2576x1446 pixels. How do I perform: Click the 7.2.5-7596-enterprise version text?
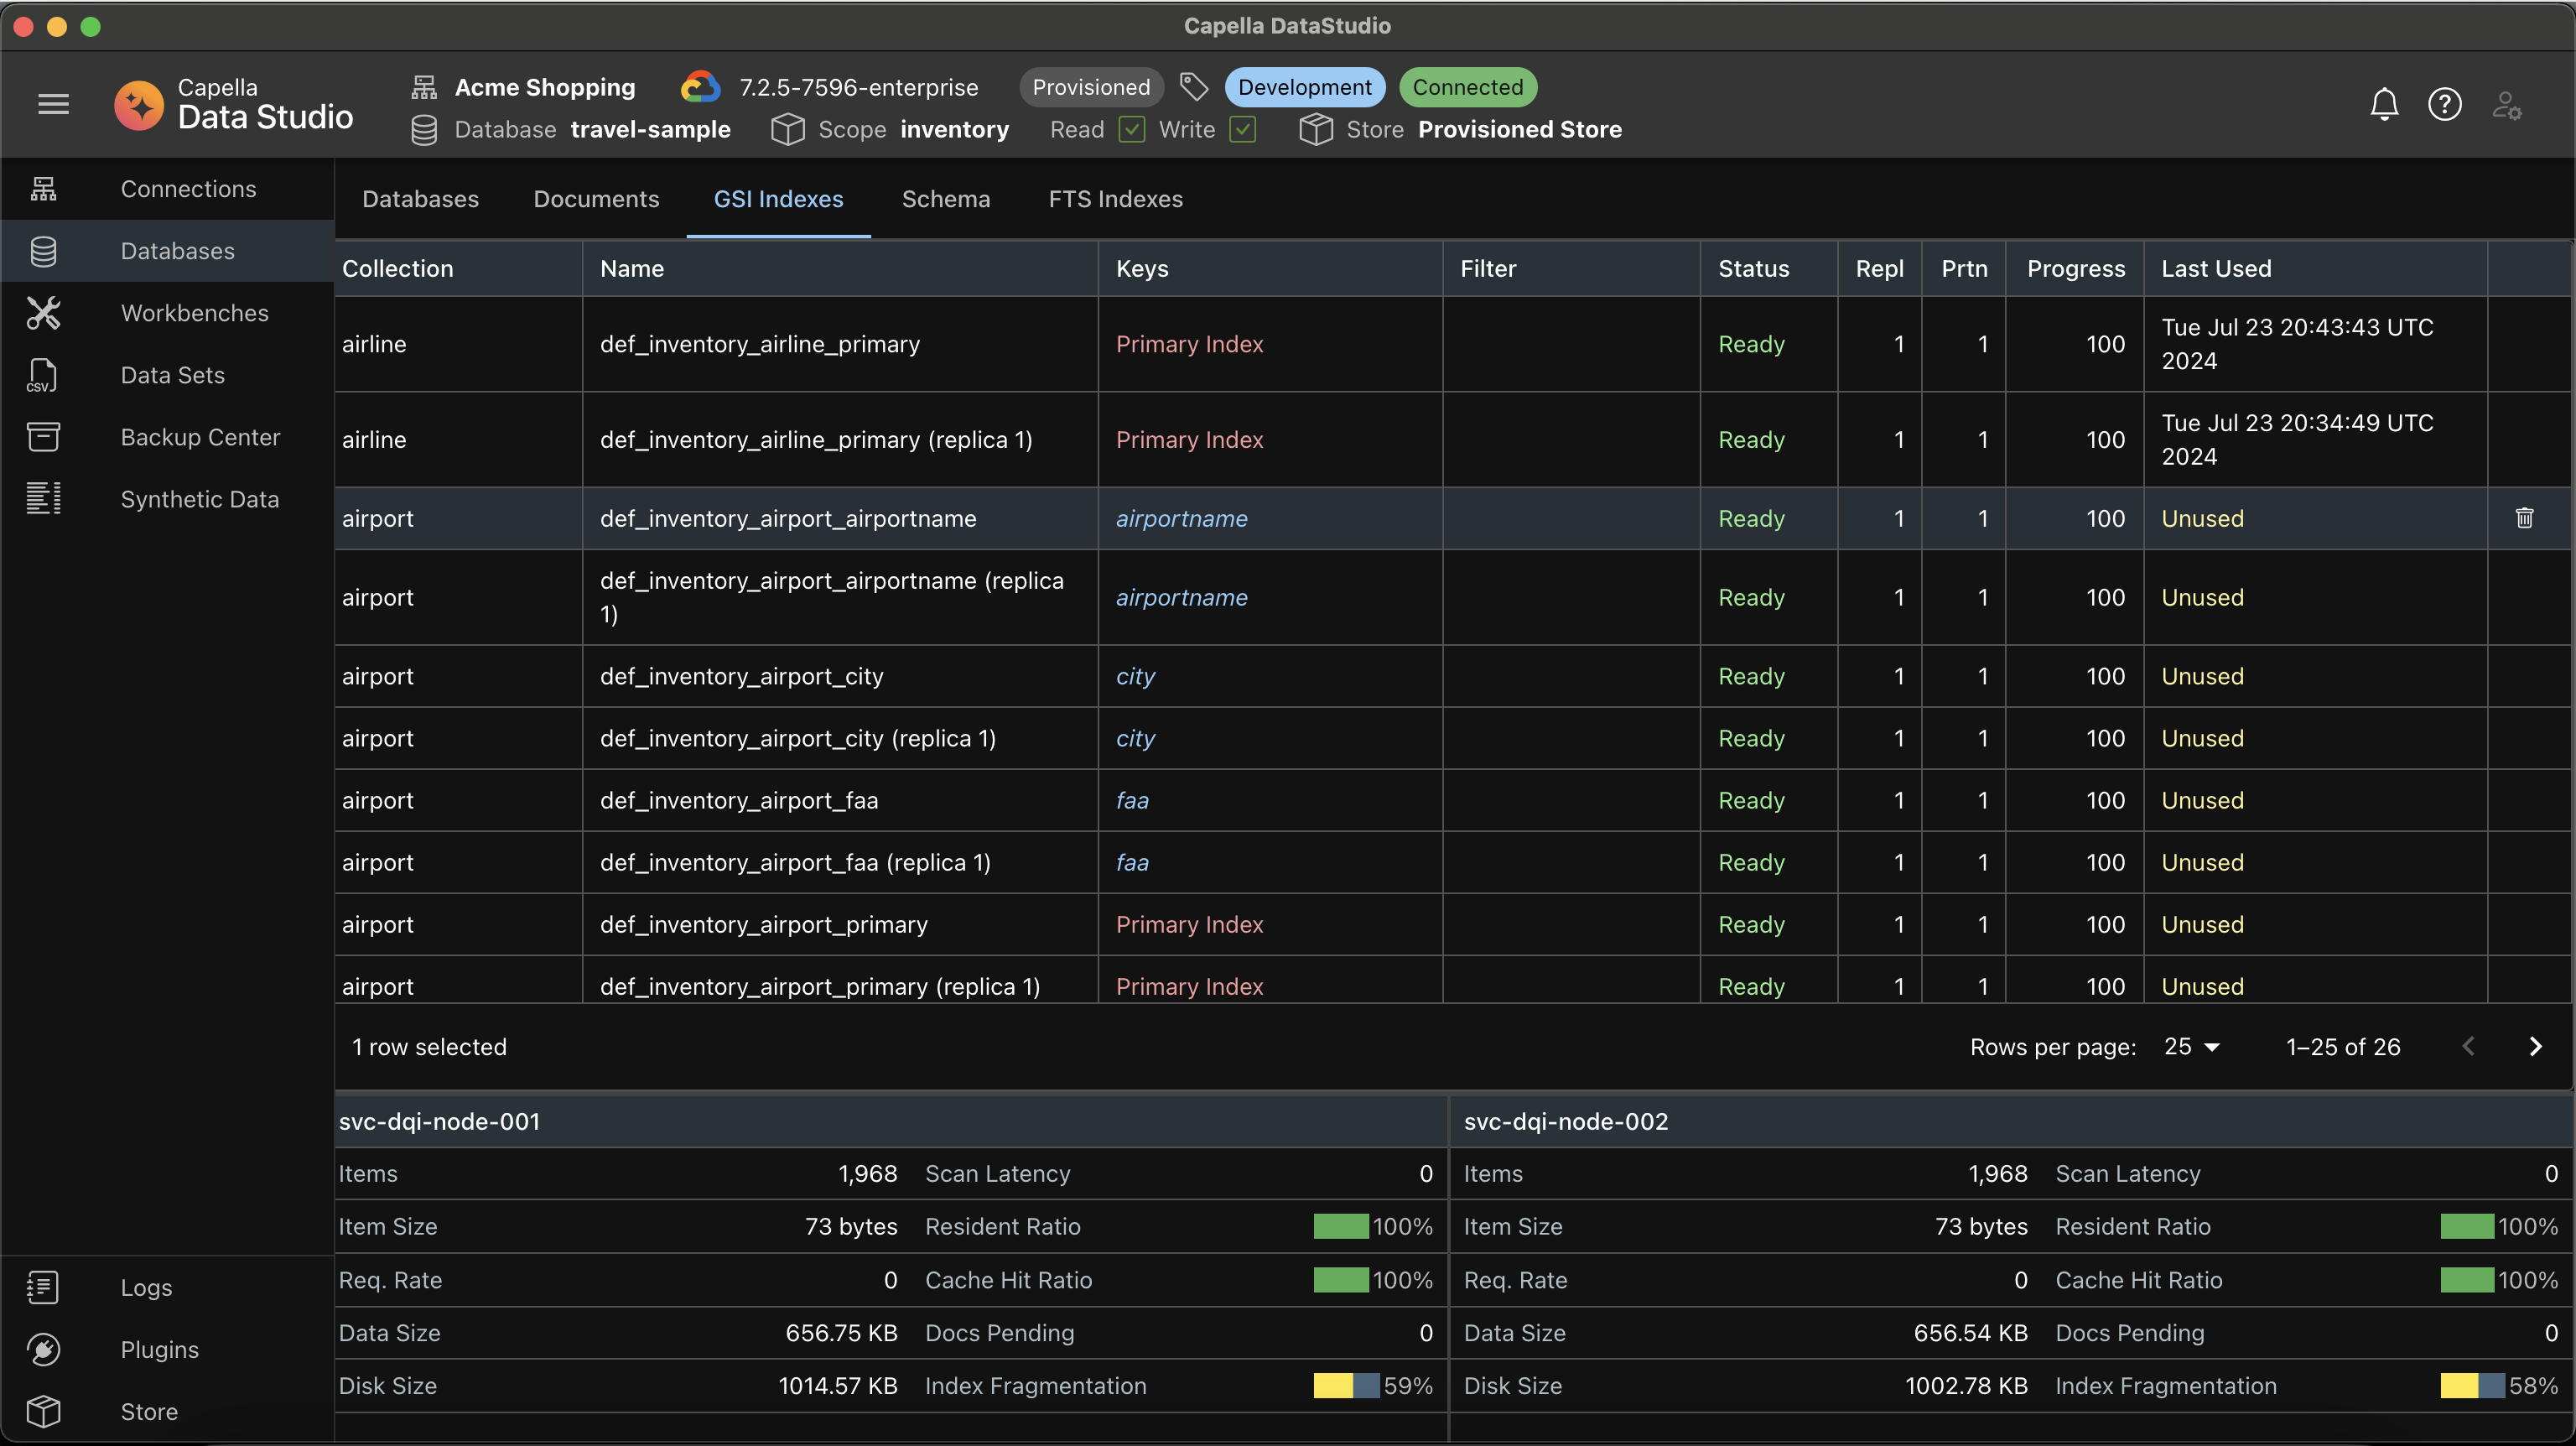pyautogui.click(x=858, y=88)
